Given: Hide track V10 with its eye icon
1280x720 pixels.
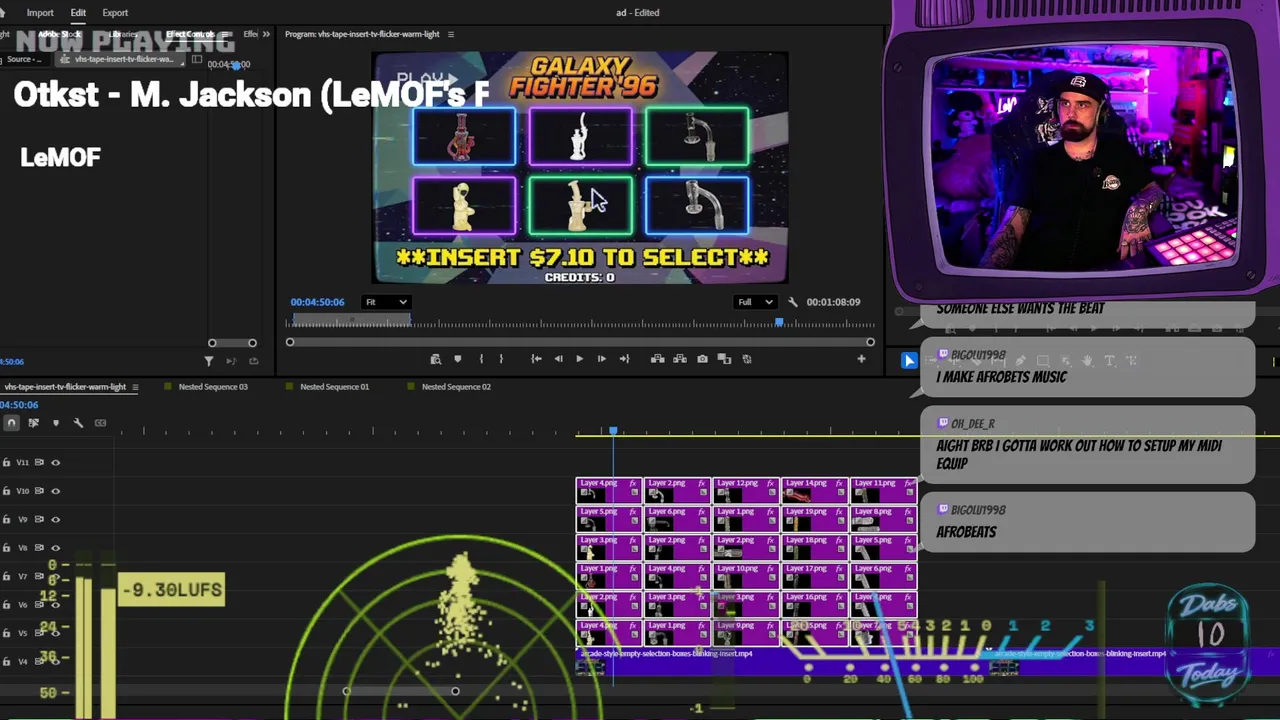Looking at the screenshot, I should pyautogui.click(x=55, y=491).
